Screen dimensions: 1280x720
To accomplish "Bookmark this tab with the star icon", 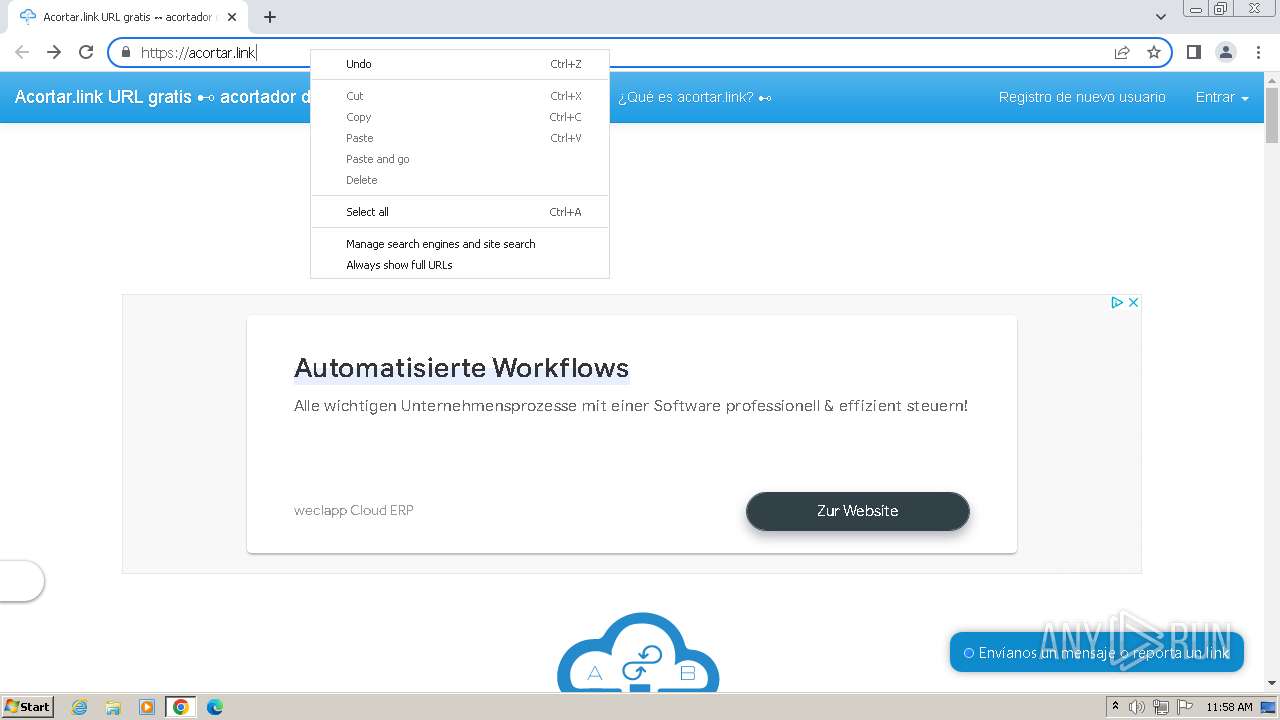I will pyautogui.click(x=1154, y=52).
